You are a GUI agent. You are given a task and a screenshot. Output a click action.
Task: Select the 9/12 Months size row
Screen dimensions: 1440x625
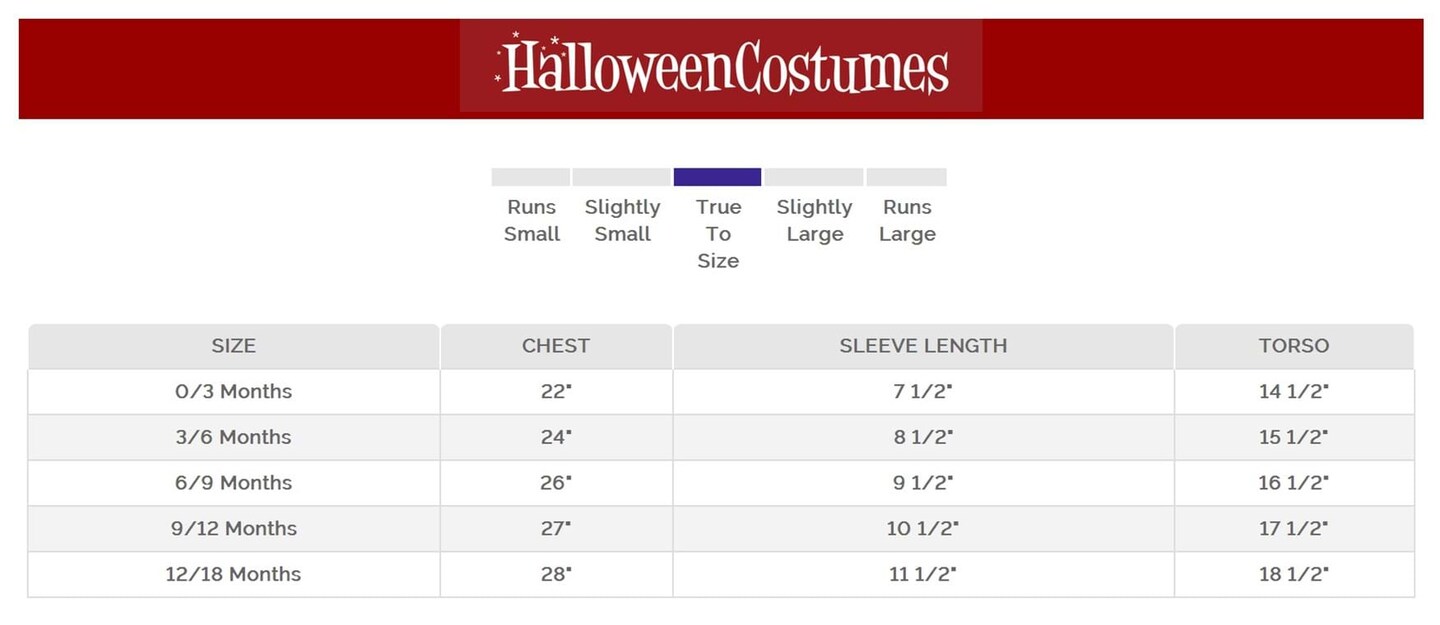point(234,528)
